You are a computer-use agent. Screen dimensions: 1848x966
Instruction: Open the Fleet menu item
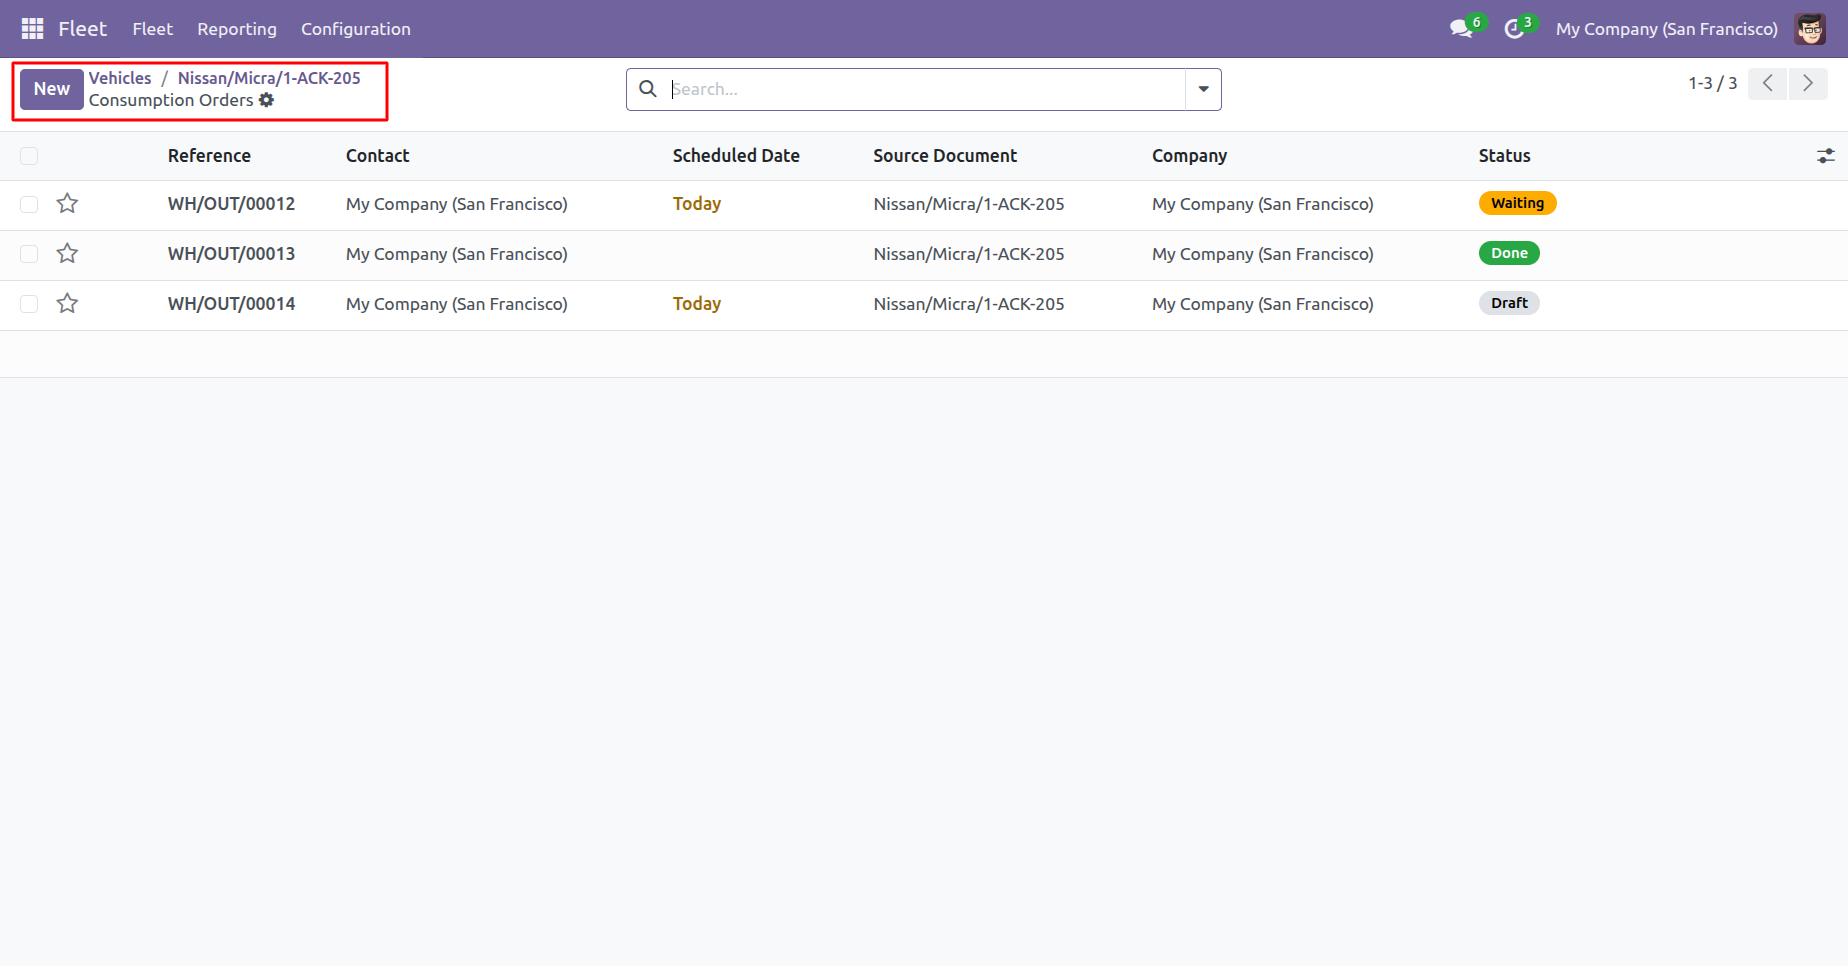pos(153,29)
